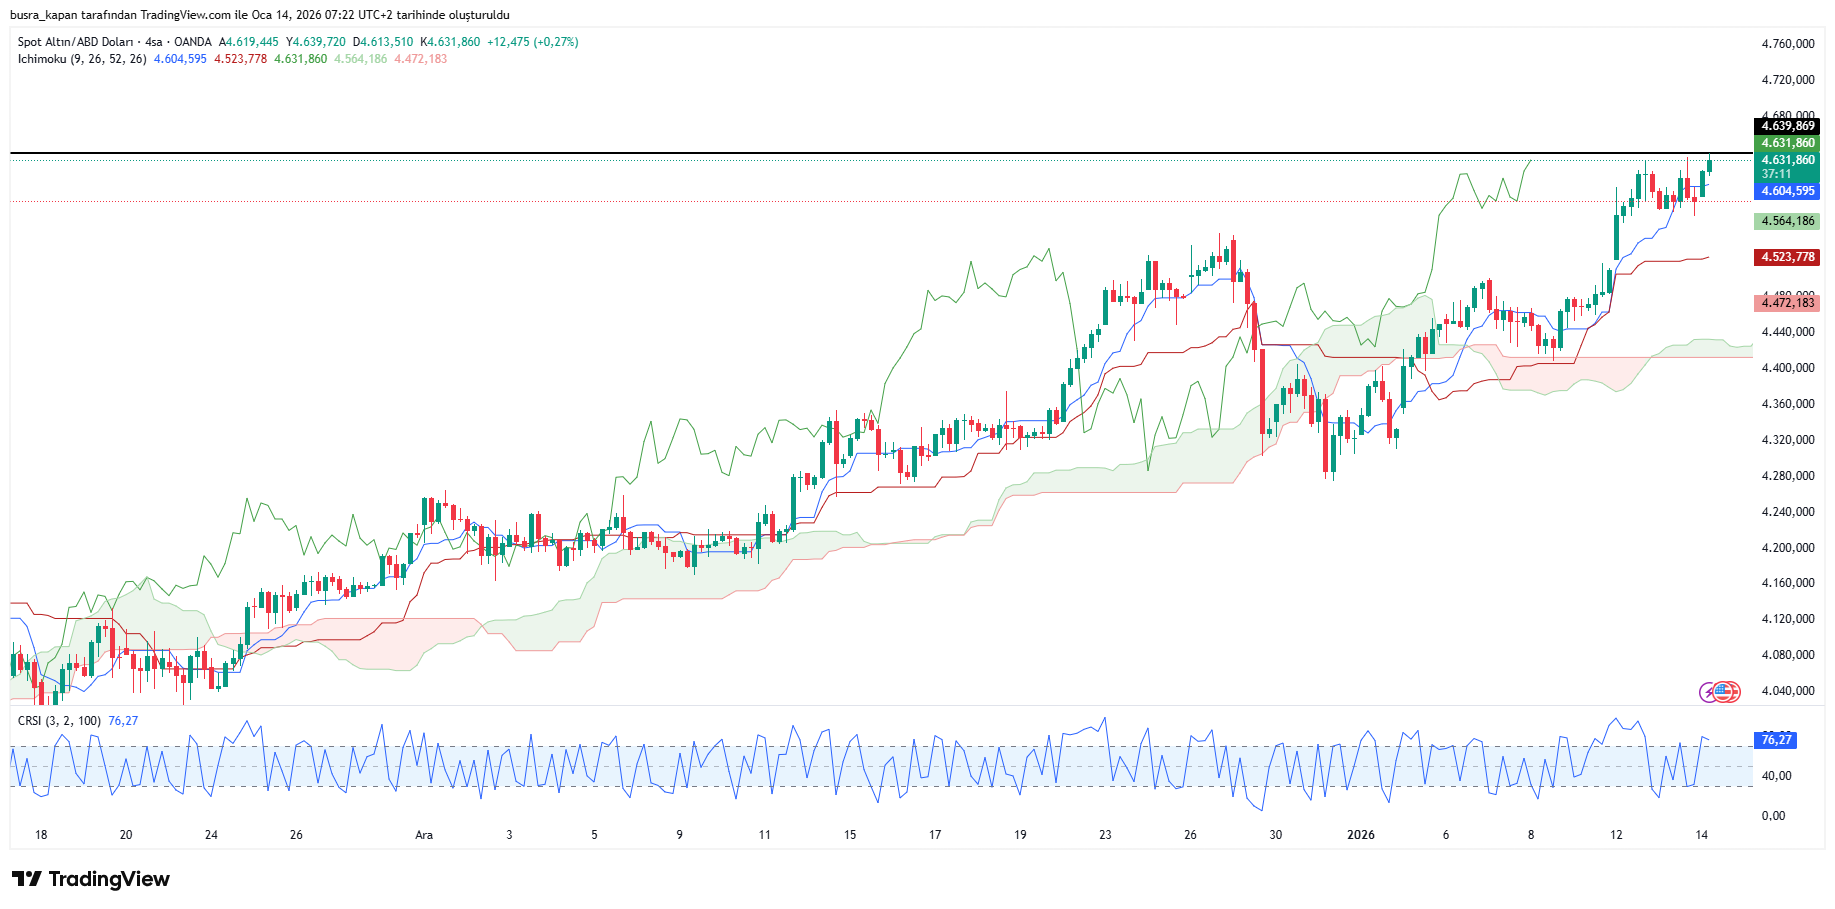Click the purple lightning event icon
This screenshot has width=1835, height=909.
click(x=1709, y=692)
